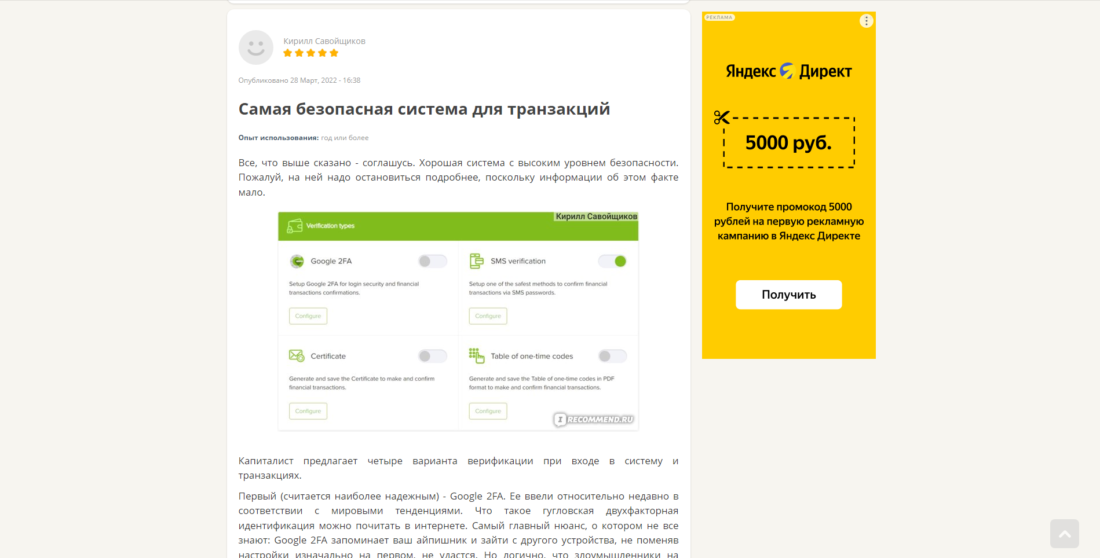Click the ad text Получите промокод 5000 рублей
The height and width of the screenshot is (558, 1100).
[x=789, y=221]
